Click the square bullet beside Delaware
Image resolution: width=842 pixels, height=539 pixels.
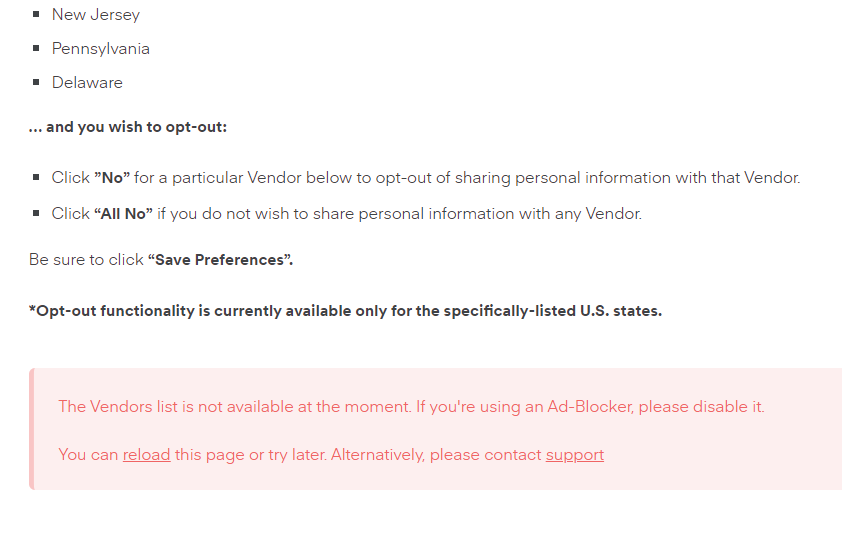[x=36, y=83]
